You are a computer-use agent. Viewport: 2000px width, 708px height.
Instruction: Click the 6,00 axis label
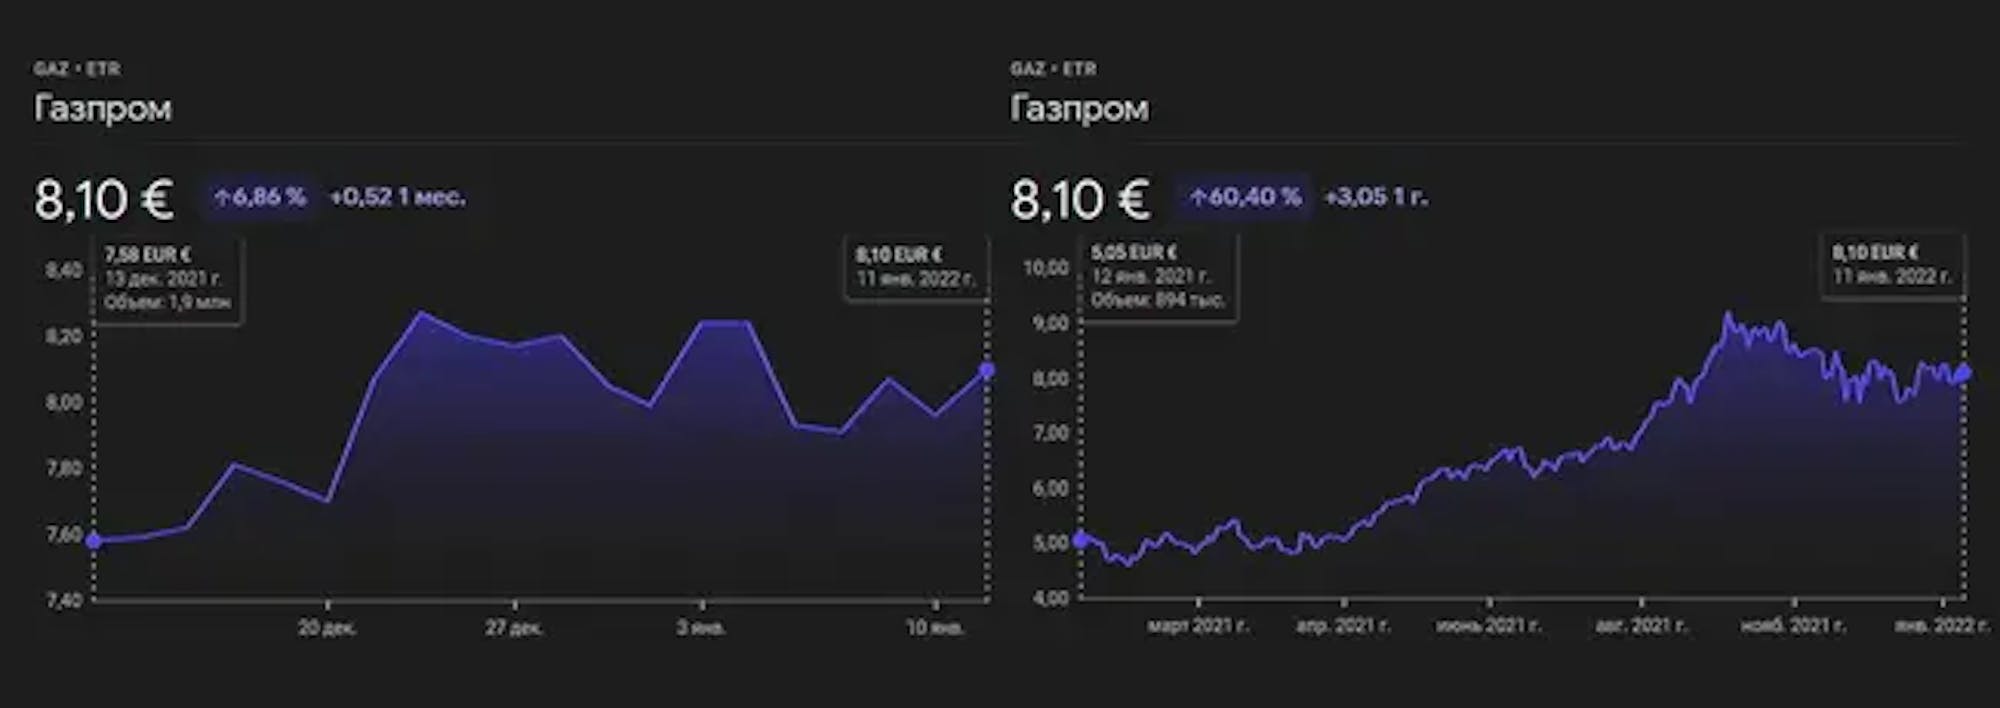point(1051,488)
